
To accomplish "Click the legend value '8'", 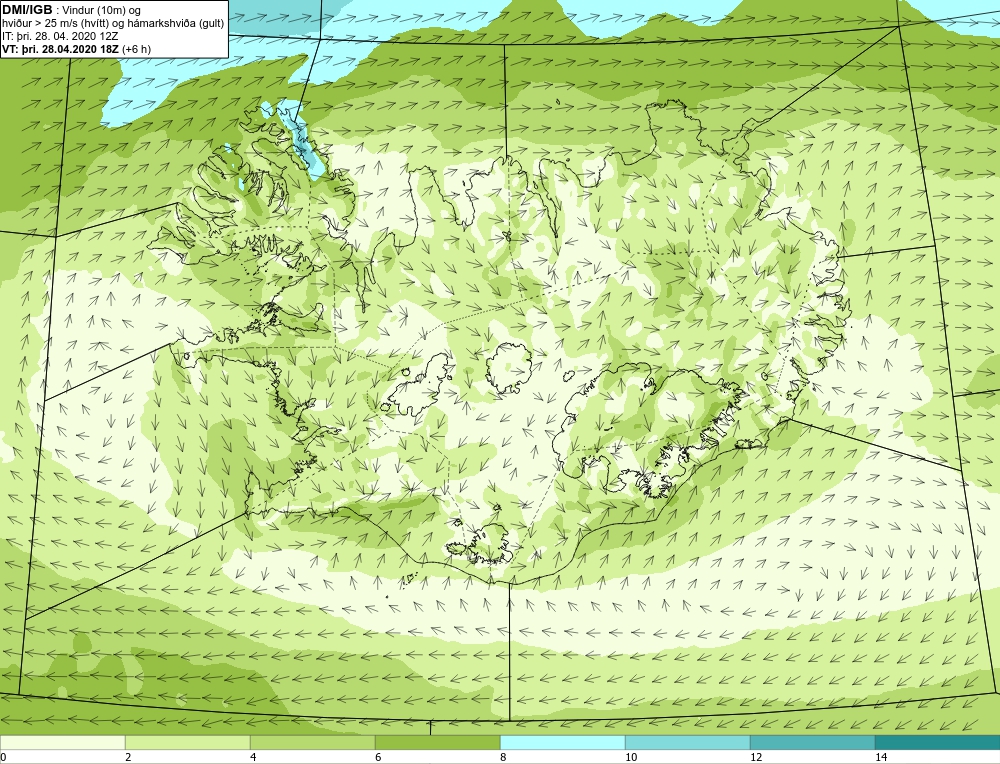I will 503,757.
